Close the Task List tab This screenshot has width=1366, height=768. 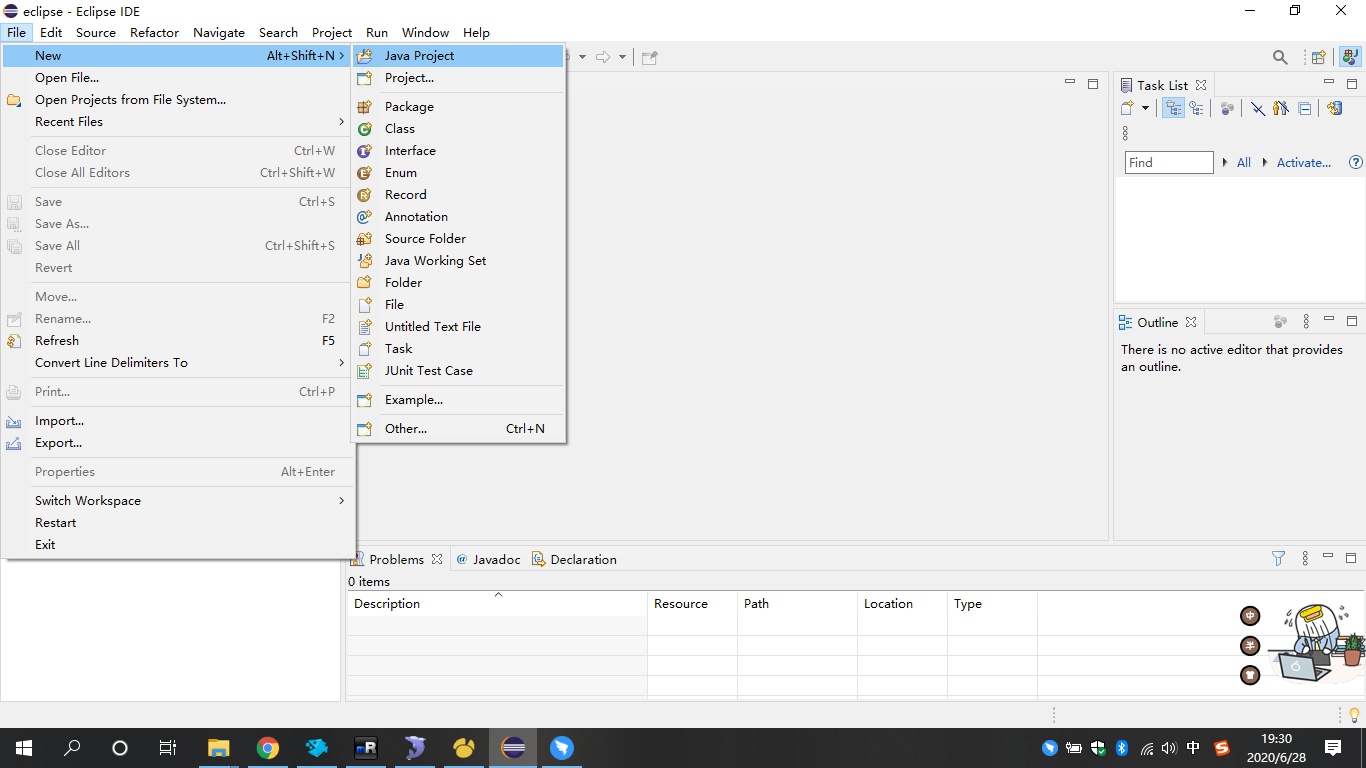point(1201,85)
